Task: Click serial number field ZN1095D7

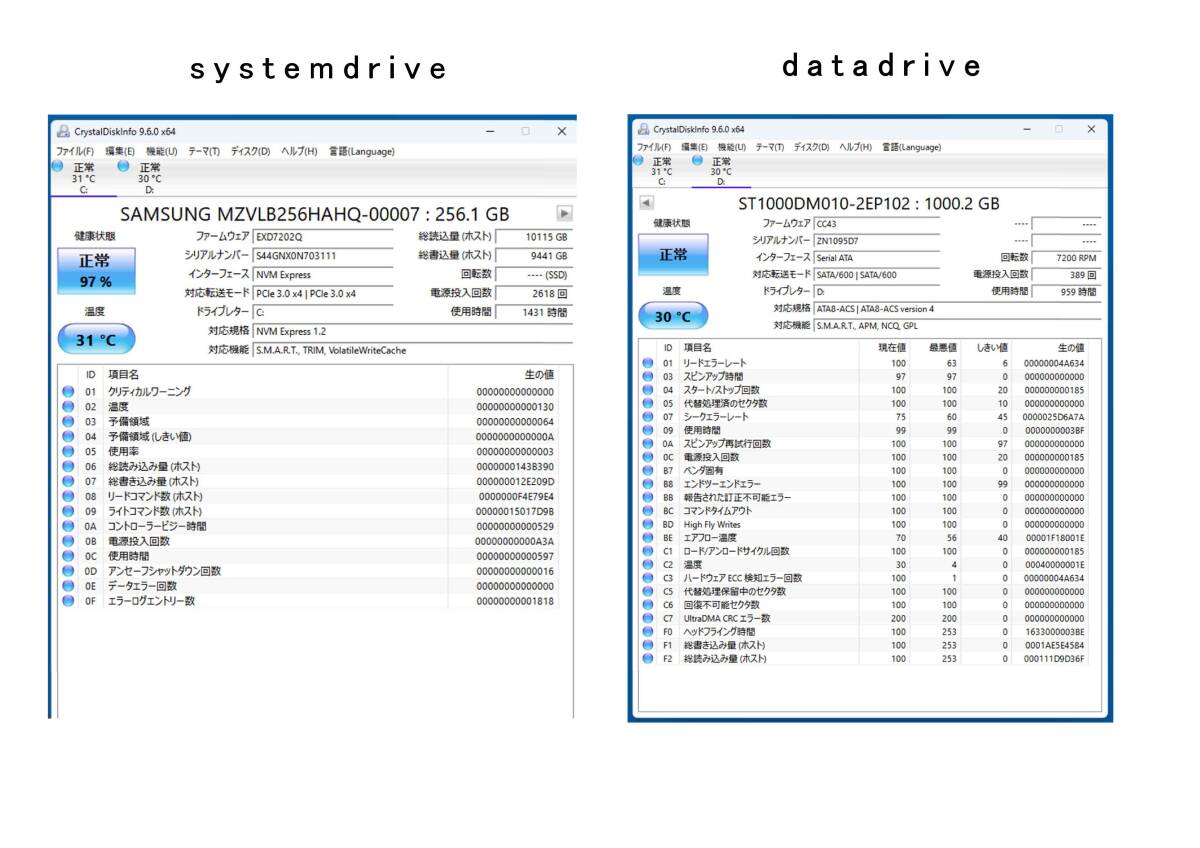Action: [x=876, y=241]
